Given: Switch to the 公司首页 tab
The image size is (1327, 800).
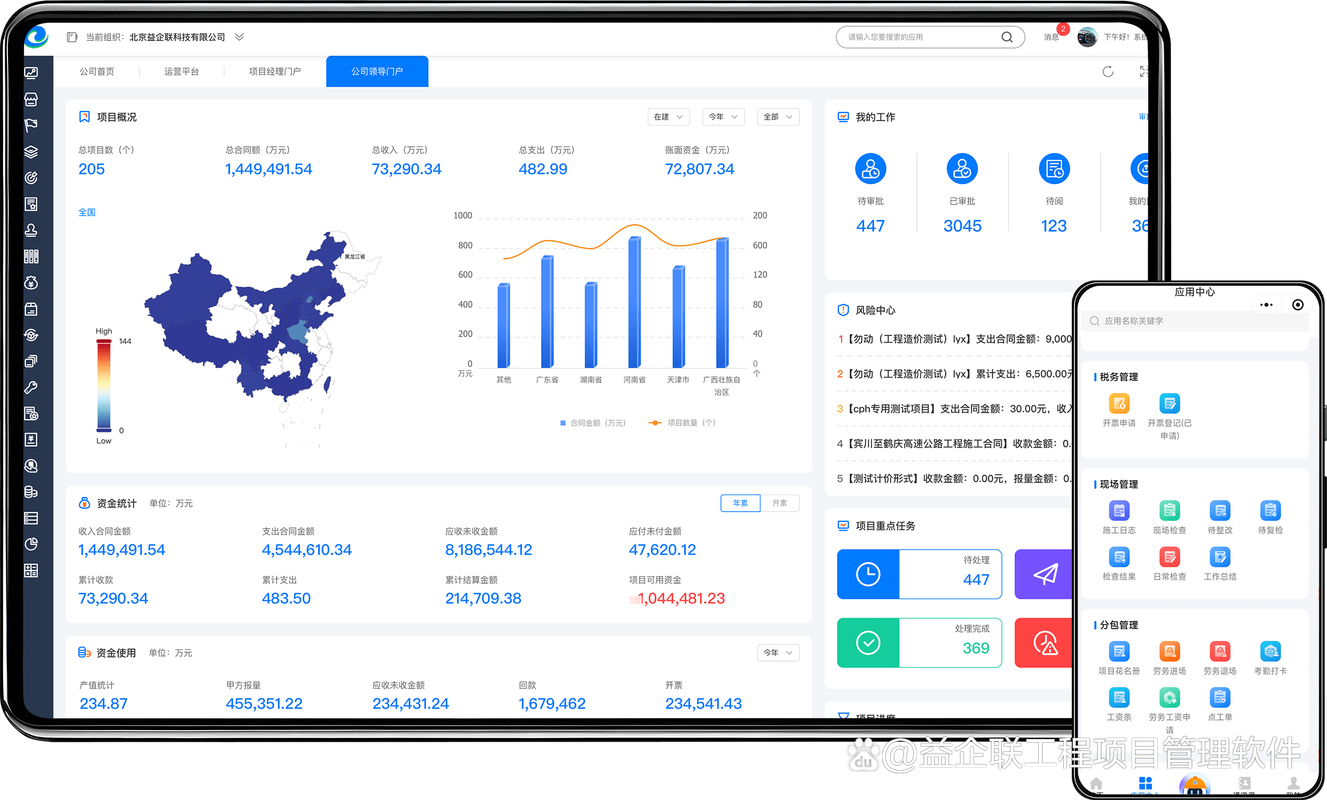Looking at the screenshot, I should (97, 72).
